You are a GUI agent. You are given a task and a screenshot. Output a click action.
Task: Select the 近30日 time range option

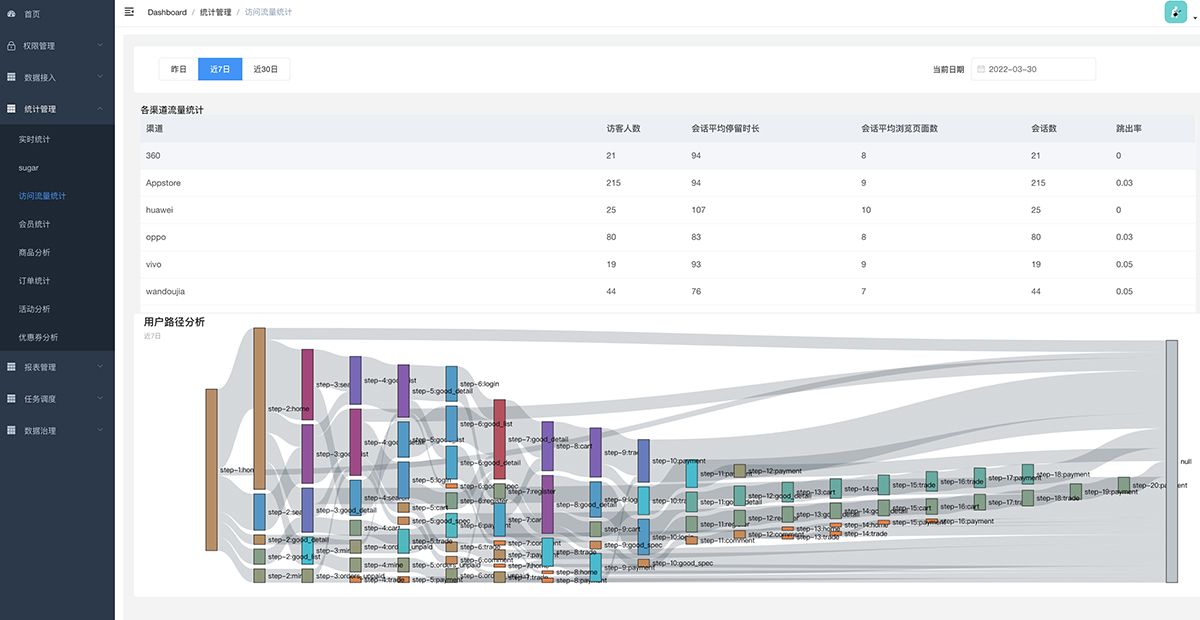[266, 69]
